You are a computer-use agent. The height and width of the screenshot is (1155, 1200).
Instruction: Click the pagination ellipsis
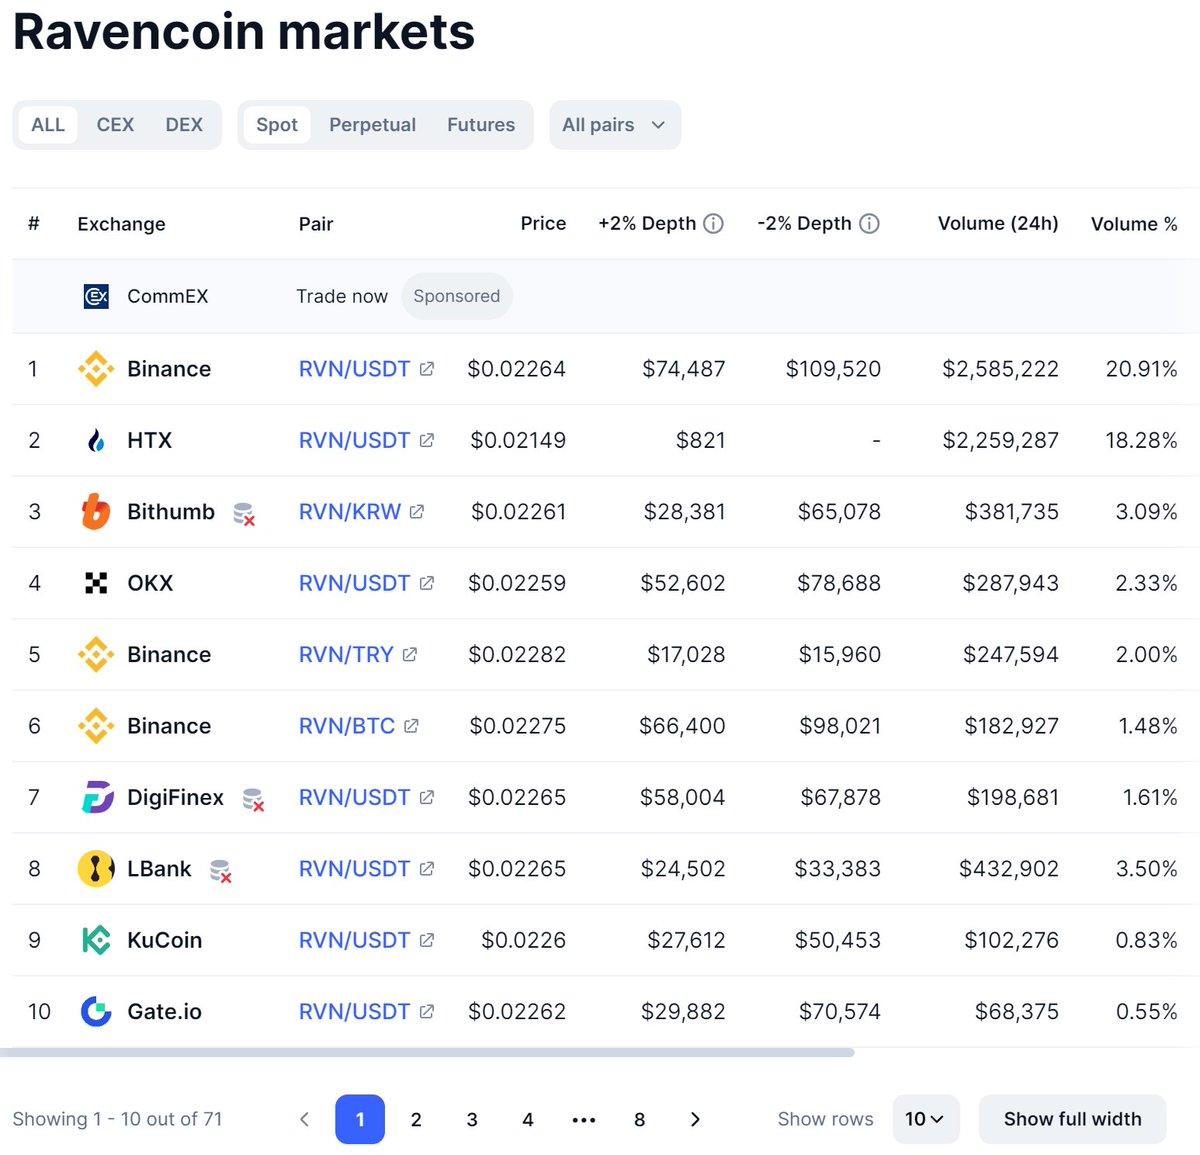tap(584, 1120)
